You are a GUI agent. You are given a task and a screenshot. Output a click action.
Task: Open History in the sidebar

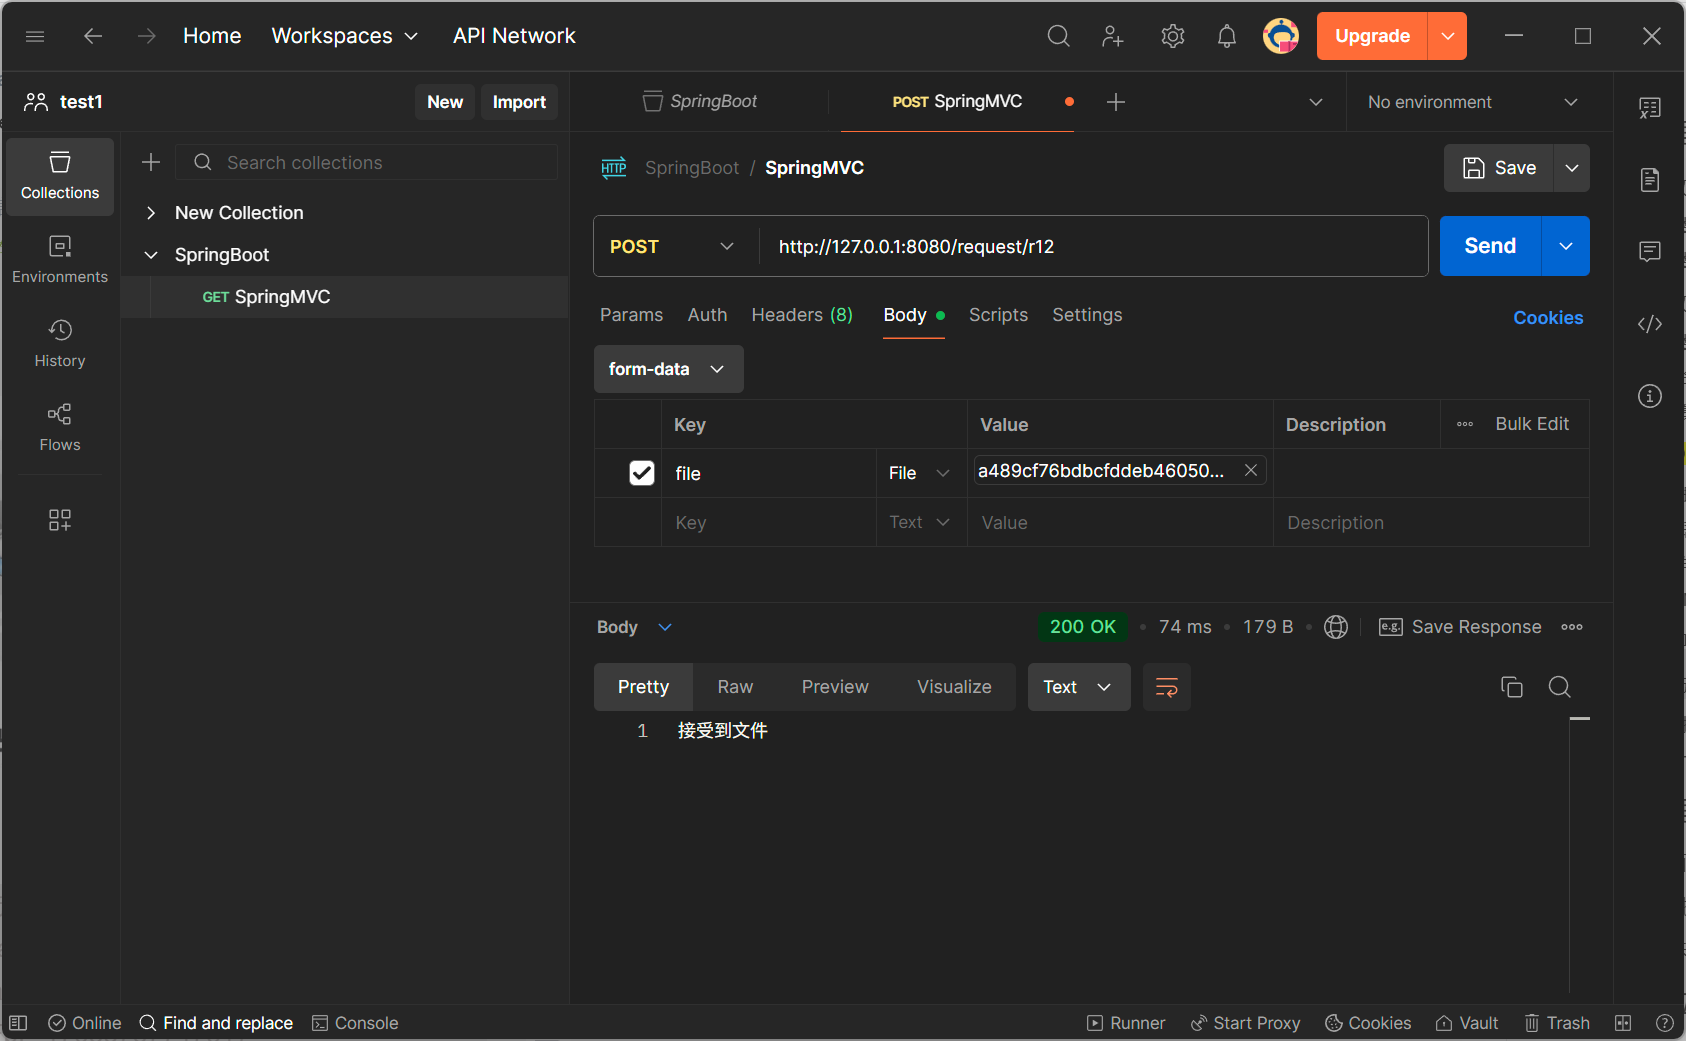point(60,344)
